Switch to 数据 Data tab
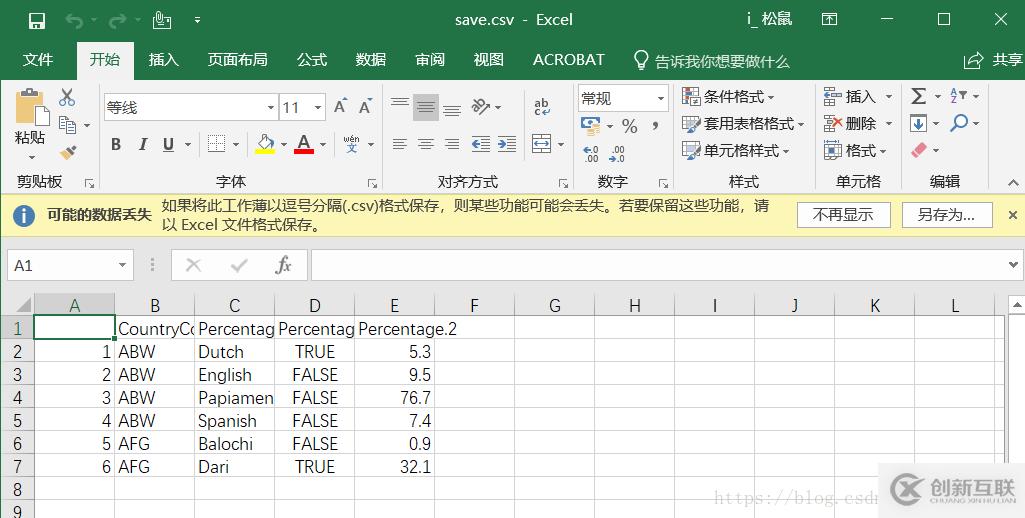The height and width of the screenshot is (518, 1025). click(x=371, y=60)
